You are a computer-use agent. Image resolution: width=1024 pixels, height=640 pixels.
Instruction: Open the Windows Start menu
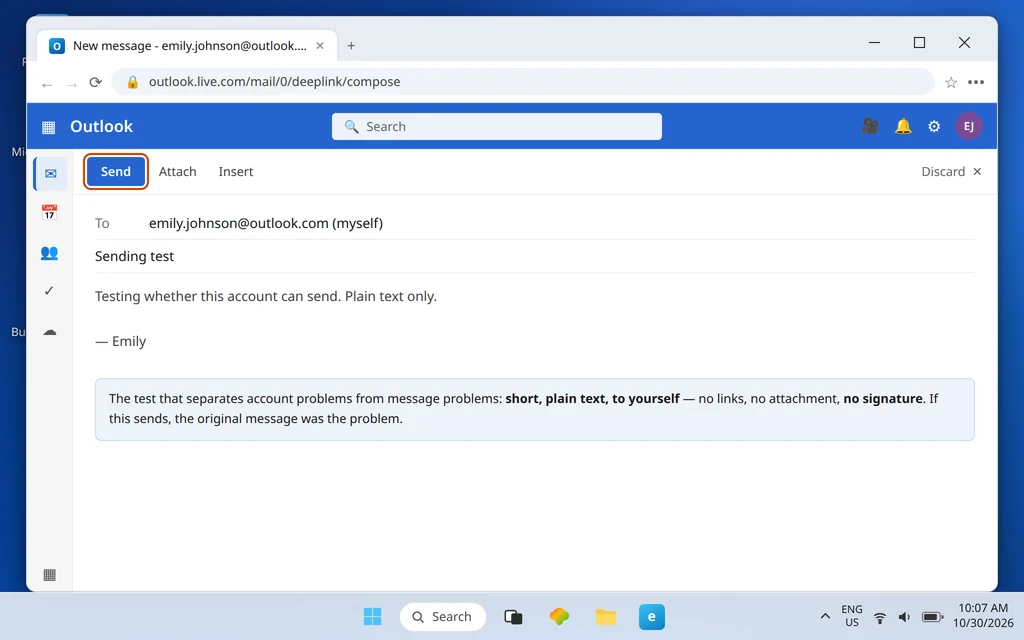click(x=372, y=616)
